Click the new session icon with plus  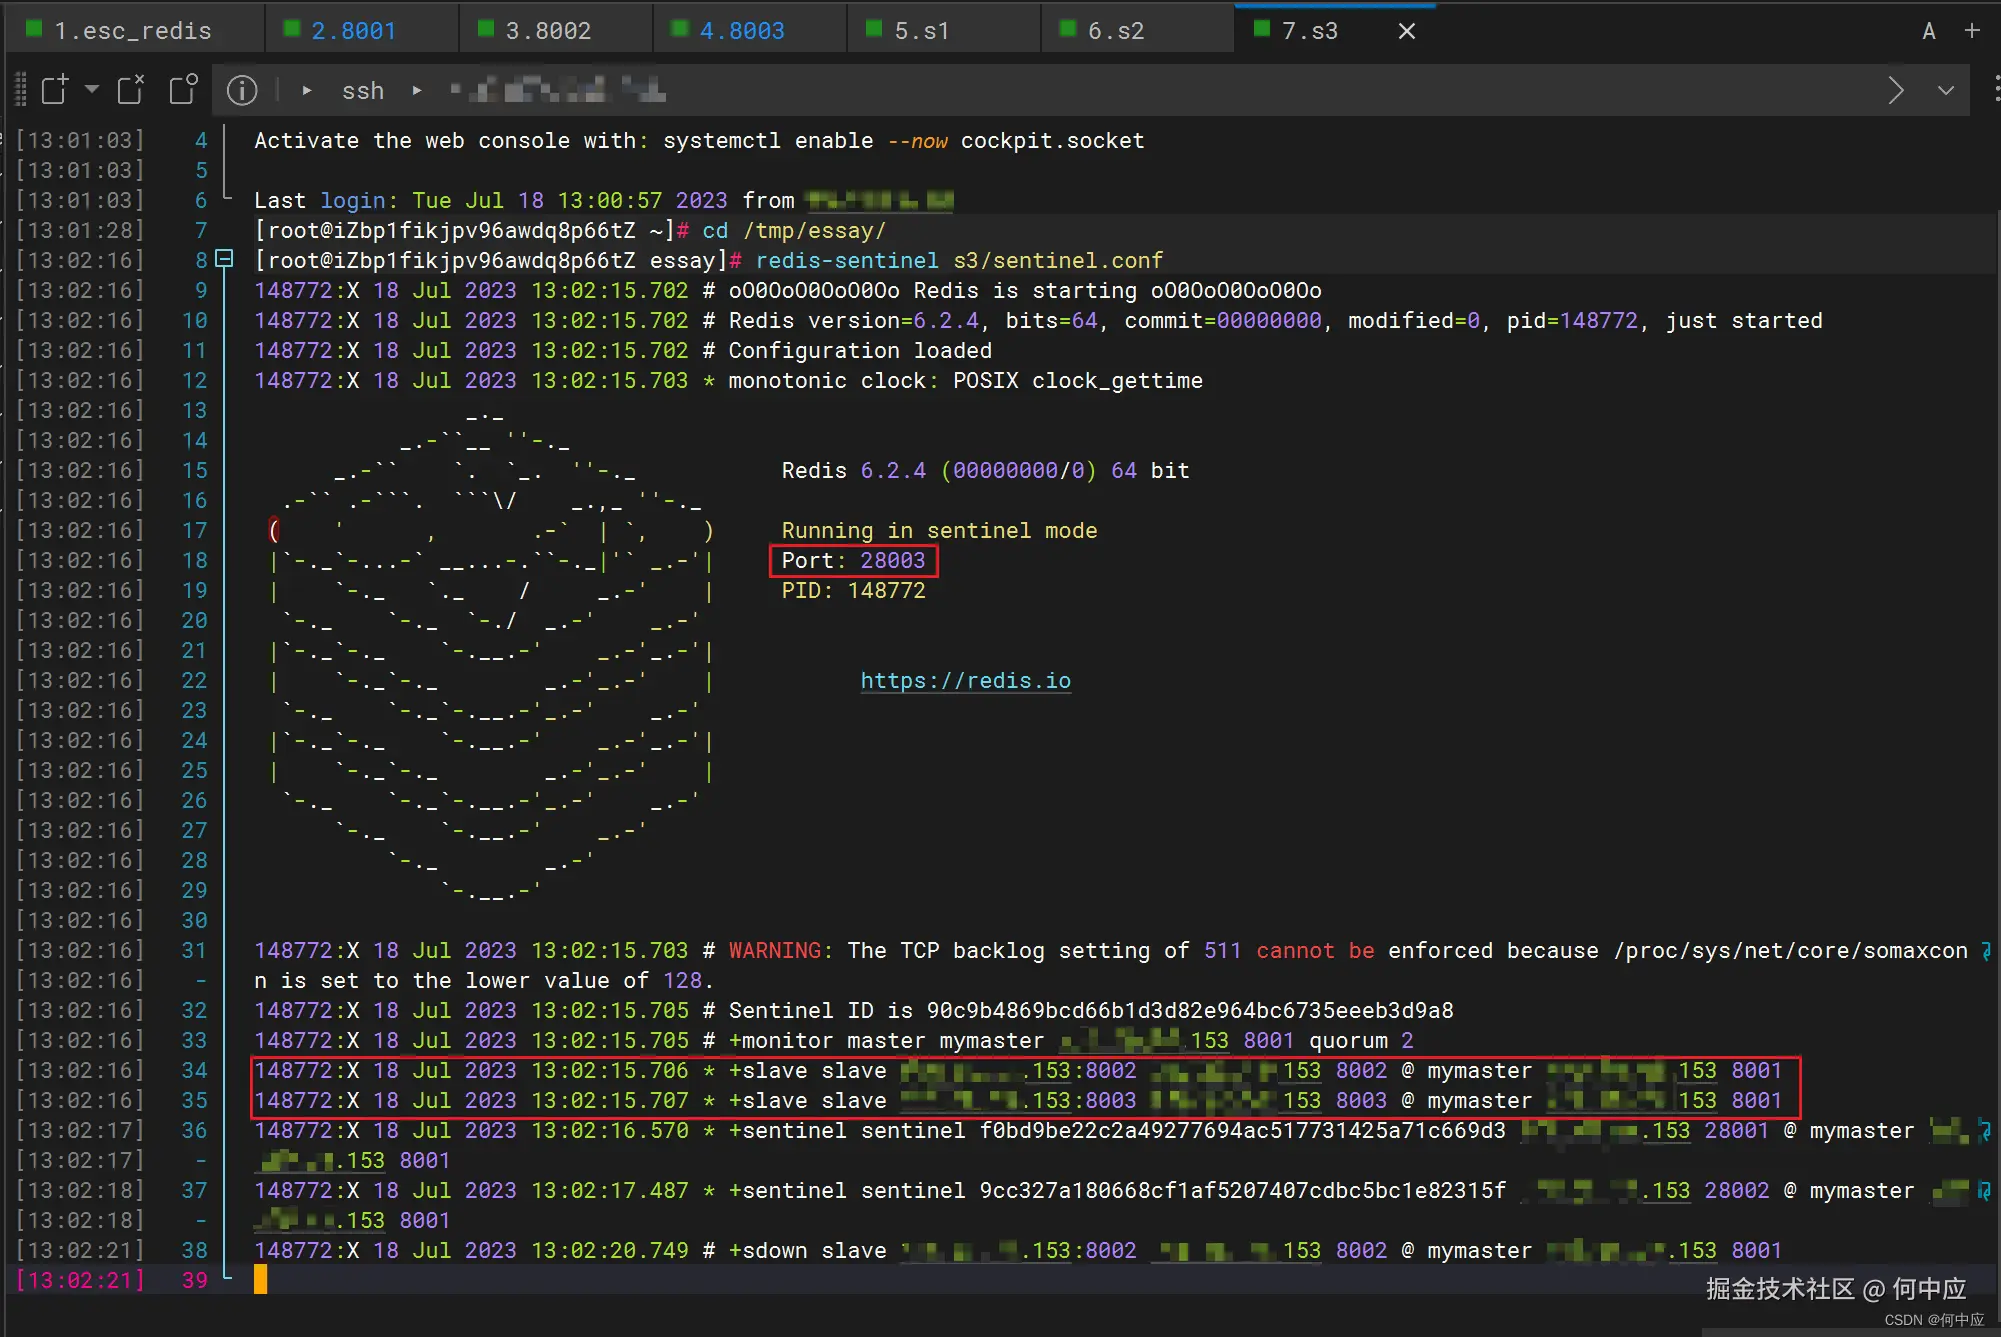55,90
